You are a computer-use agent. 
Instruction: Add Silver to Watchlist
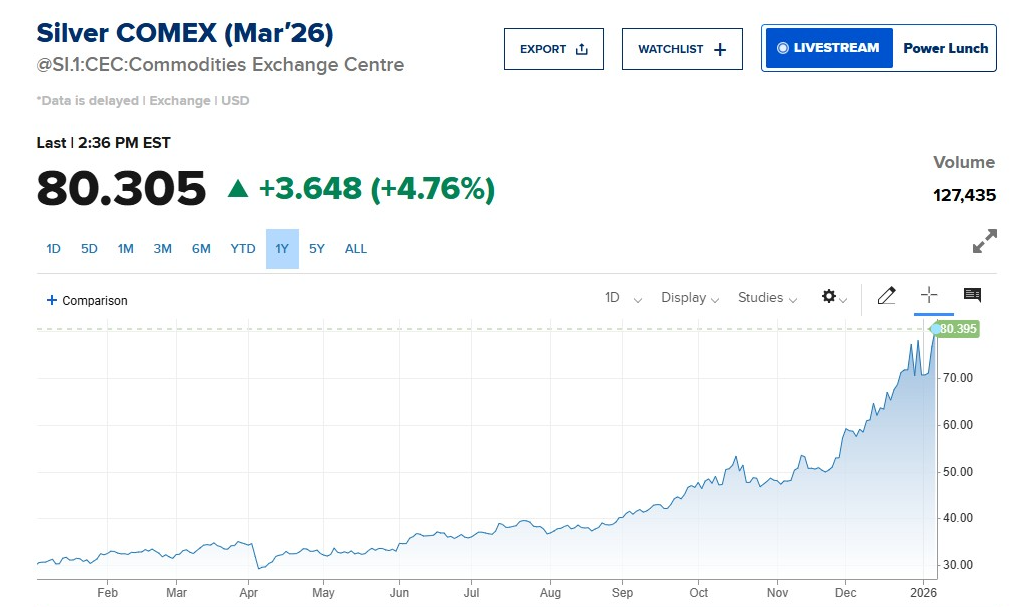click(x=682, y=49)
